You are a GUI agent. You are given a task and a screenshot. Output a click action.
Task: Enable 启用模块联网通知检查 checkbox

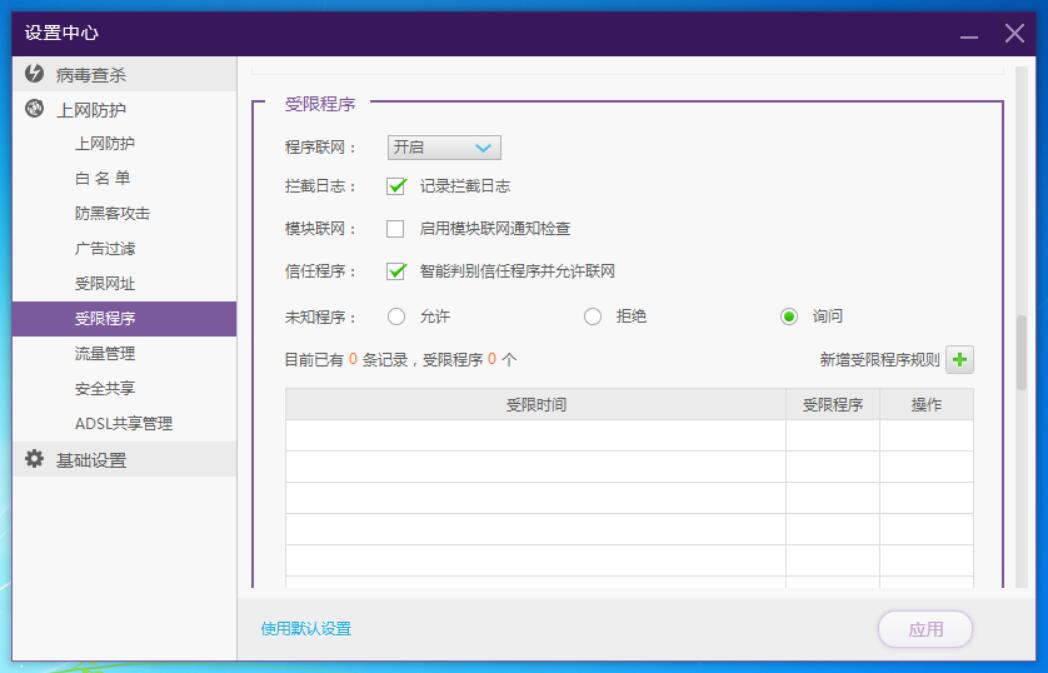(x=395, y=229)
